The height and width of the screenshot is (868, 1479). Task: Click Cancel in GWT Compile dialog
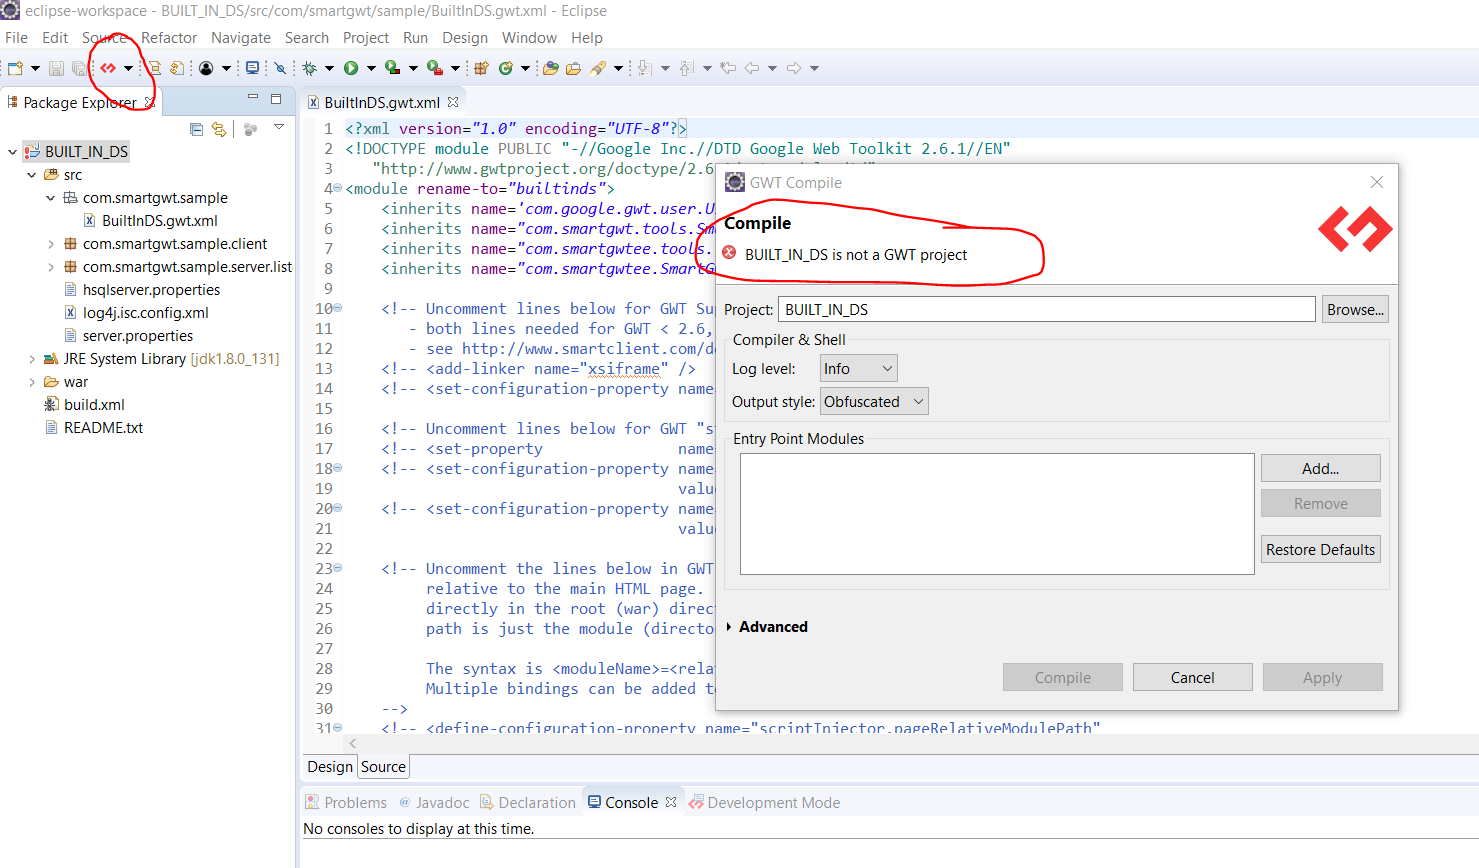pos(1192,678)
